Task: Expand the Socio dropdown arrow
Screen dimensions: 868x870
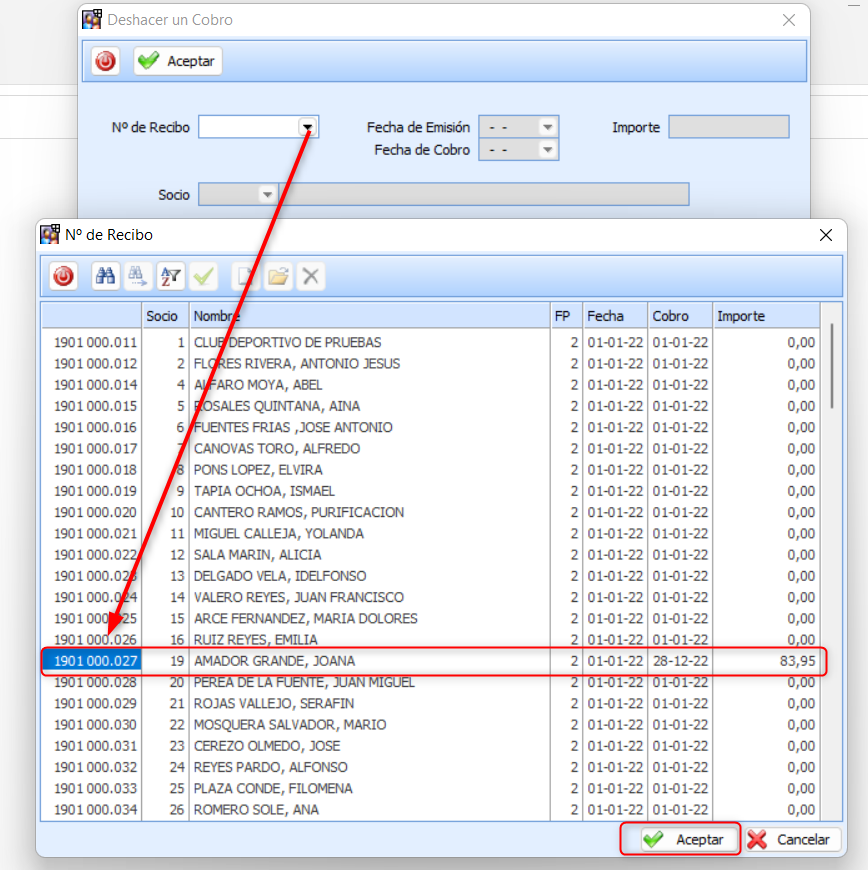Action: [267, 194]
